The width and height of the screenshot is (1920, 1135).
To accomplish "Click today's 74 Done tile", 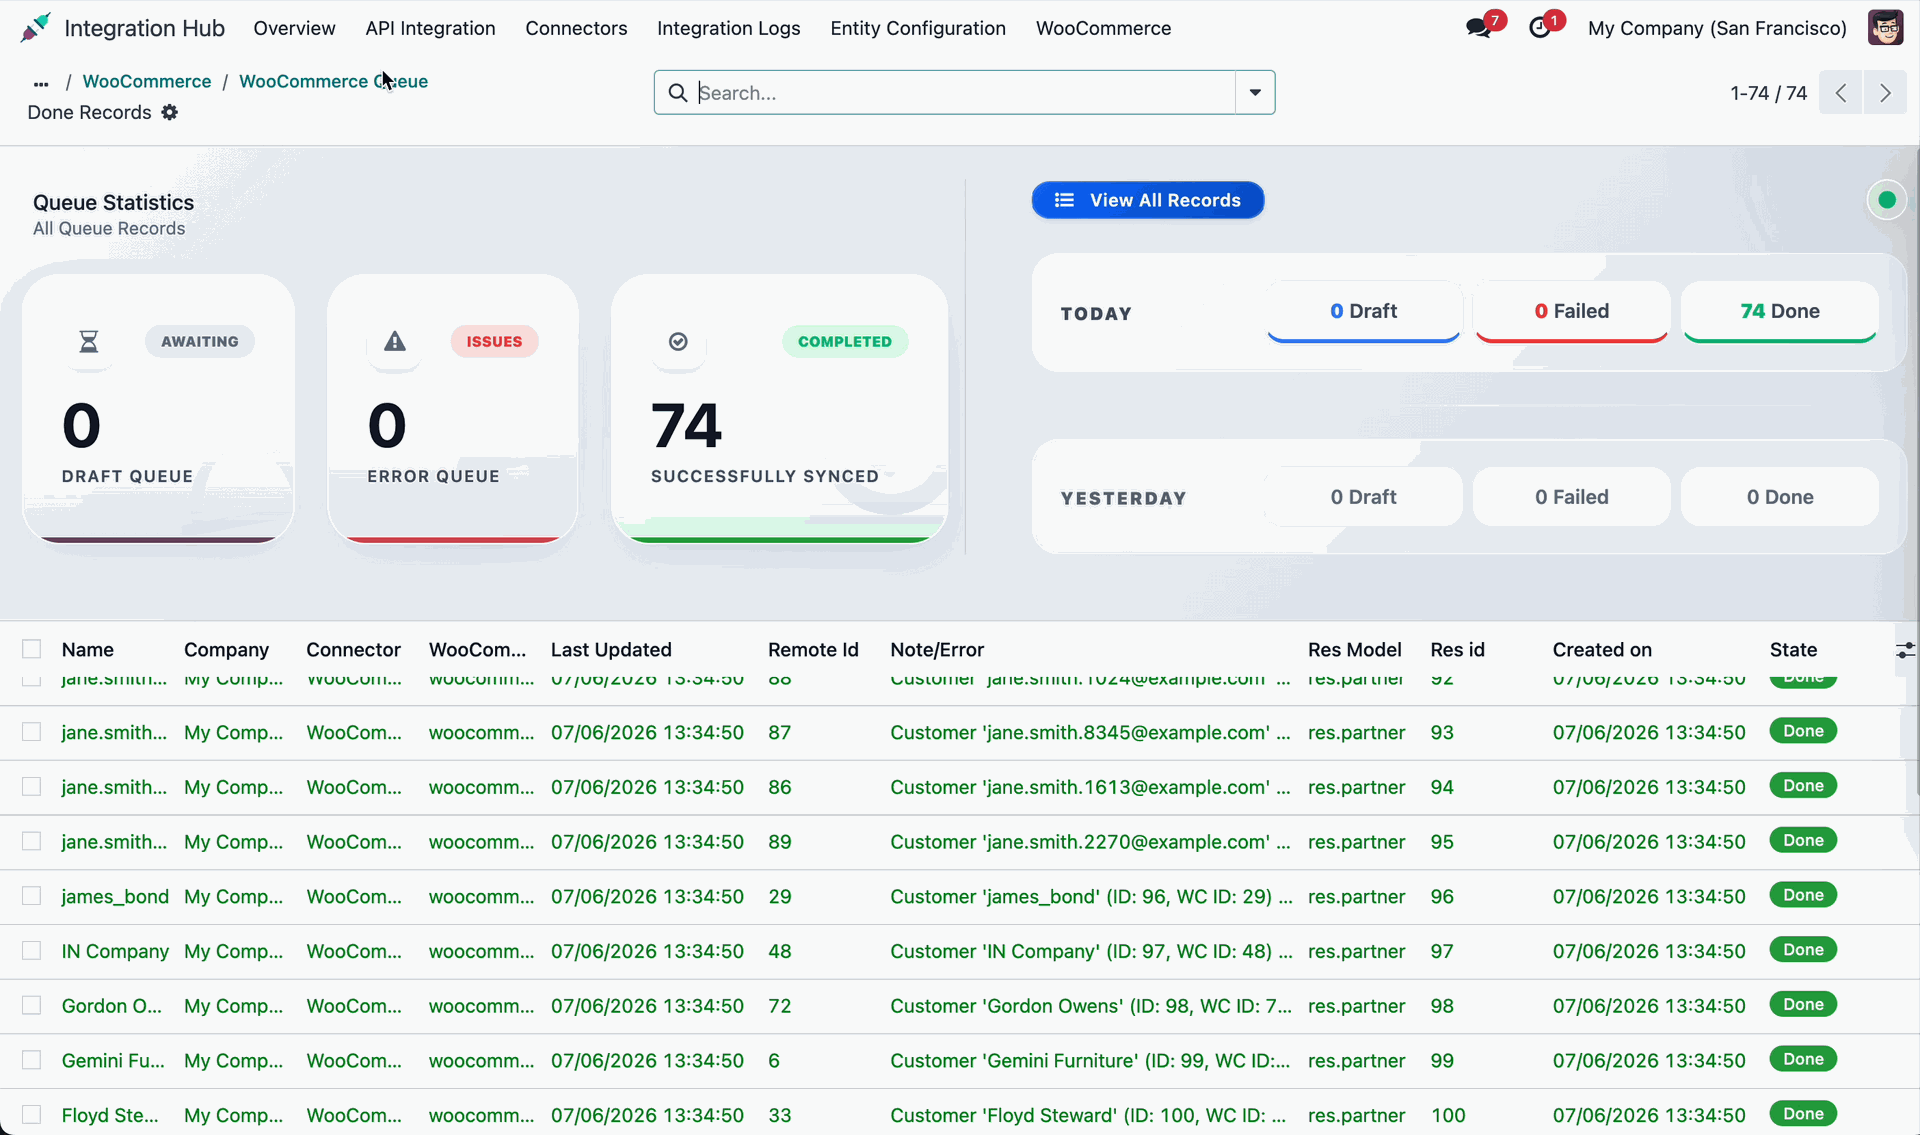I will pyautogui.click(x=1780, y=311).
